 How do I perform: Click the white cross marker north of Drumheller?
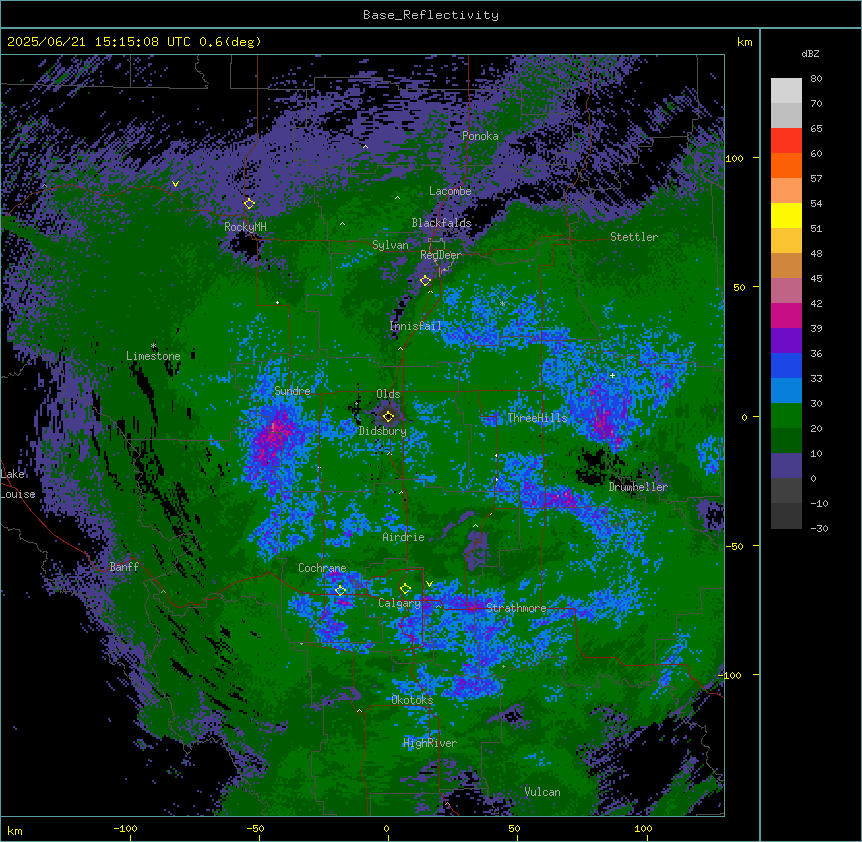[612, 375]
